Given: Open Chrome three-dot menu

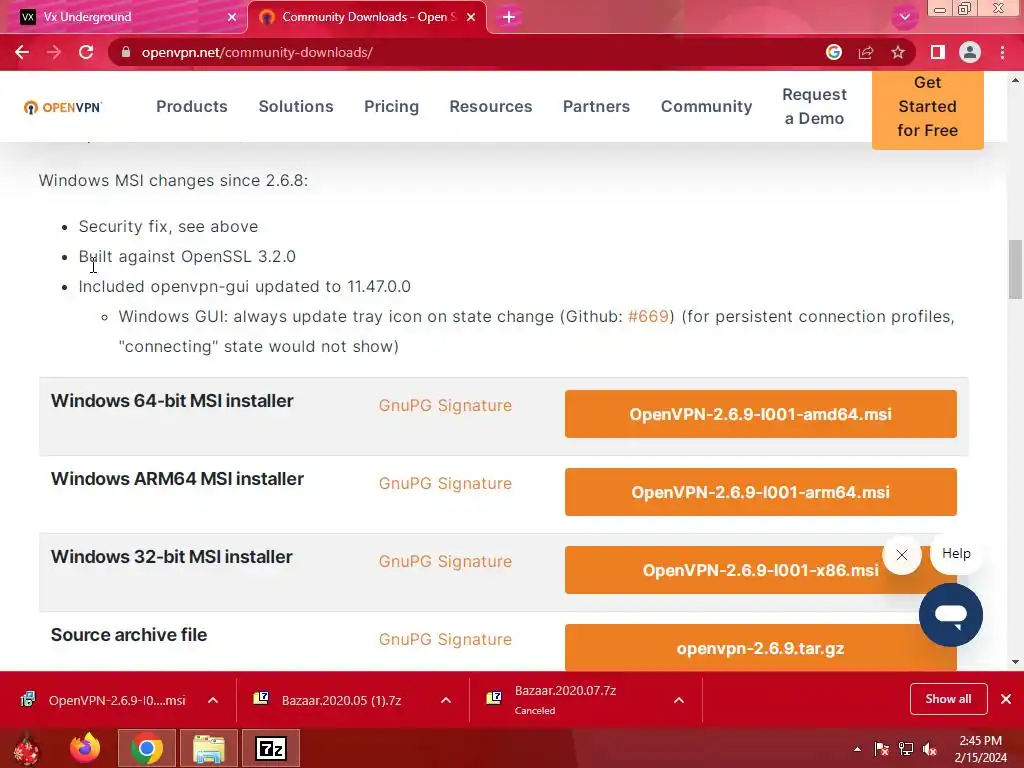Looking at the screenshot, I should pyautogui.click(x=1002, y=52).
